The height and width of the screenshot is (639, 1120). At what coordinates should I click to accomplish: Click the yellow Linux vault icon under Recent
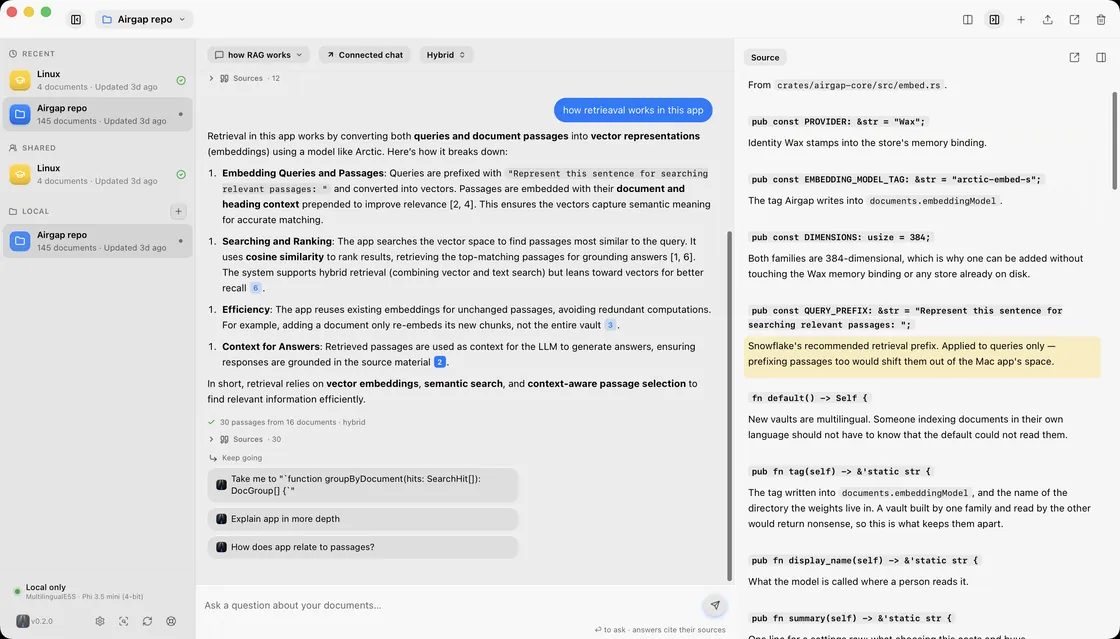coord(20,80)
